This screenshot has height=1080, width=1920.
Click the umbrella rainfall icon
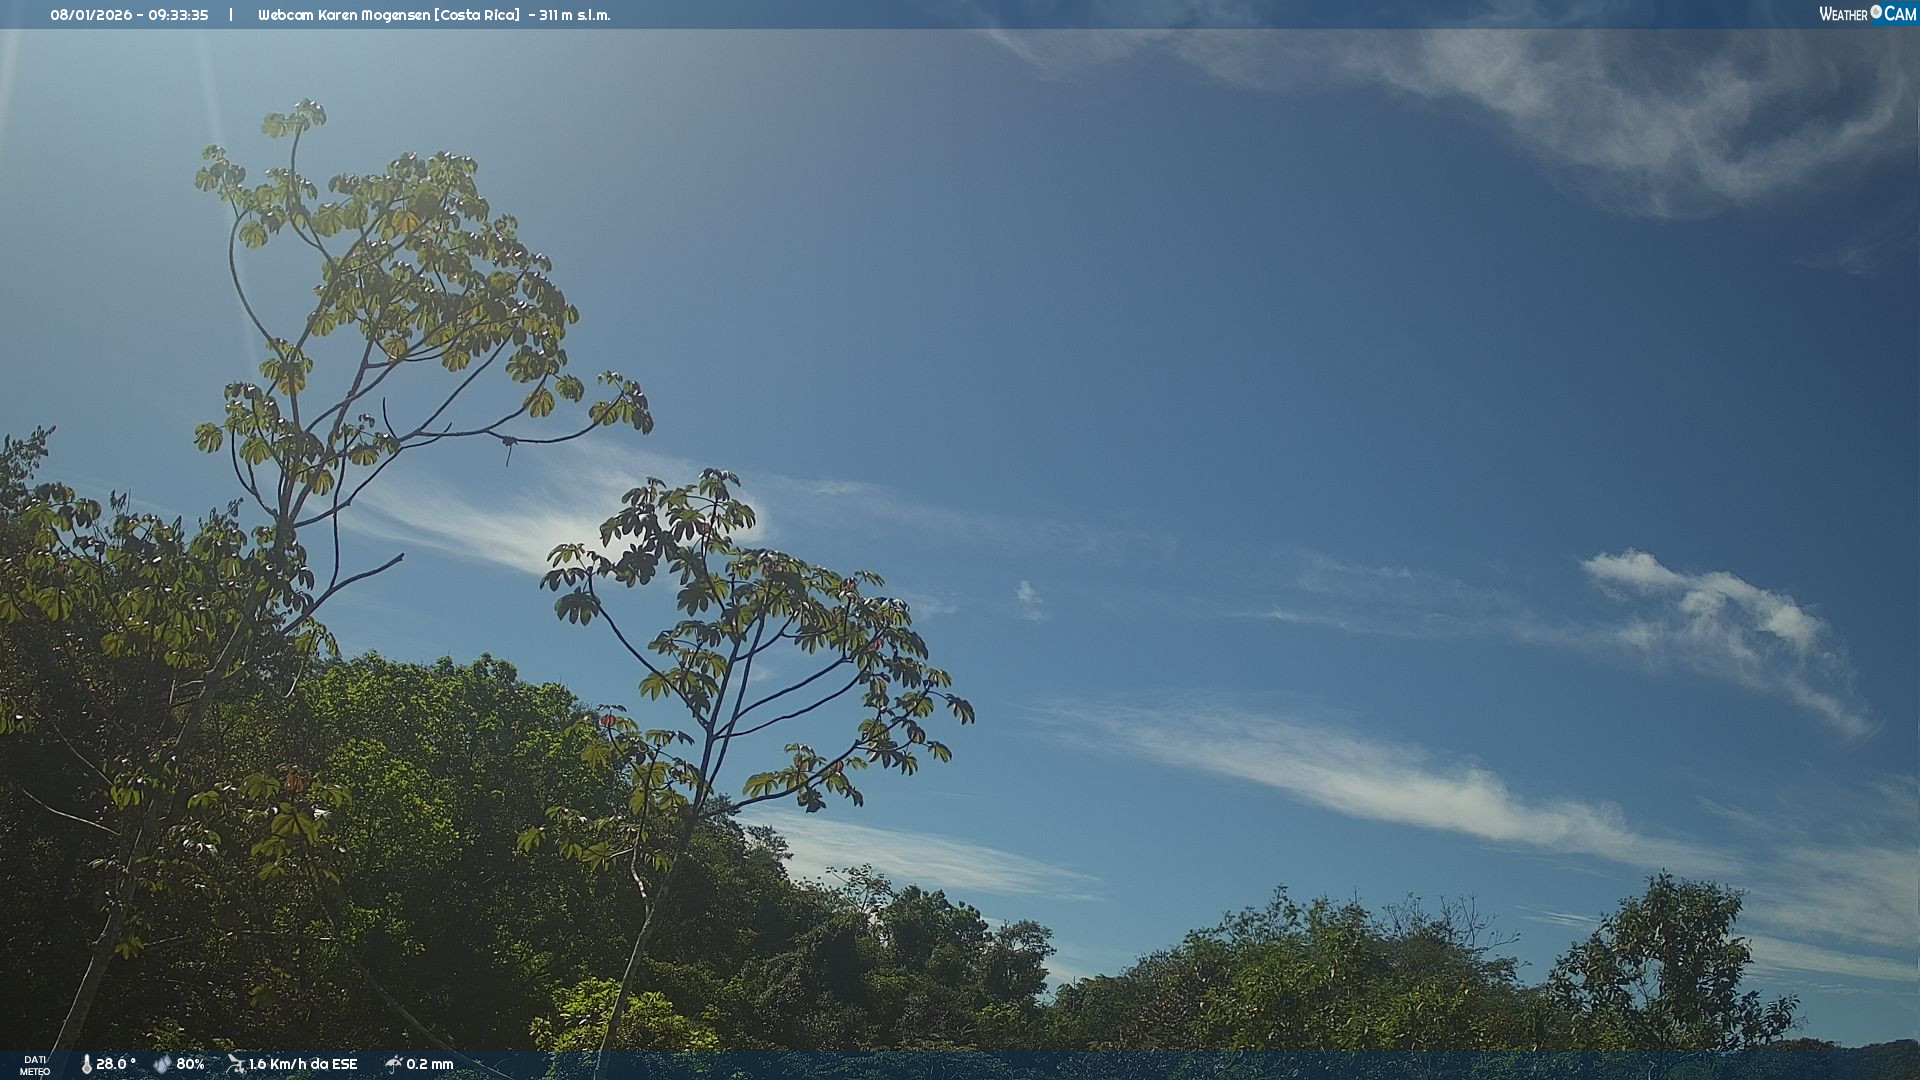(393, 1064)
